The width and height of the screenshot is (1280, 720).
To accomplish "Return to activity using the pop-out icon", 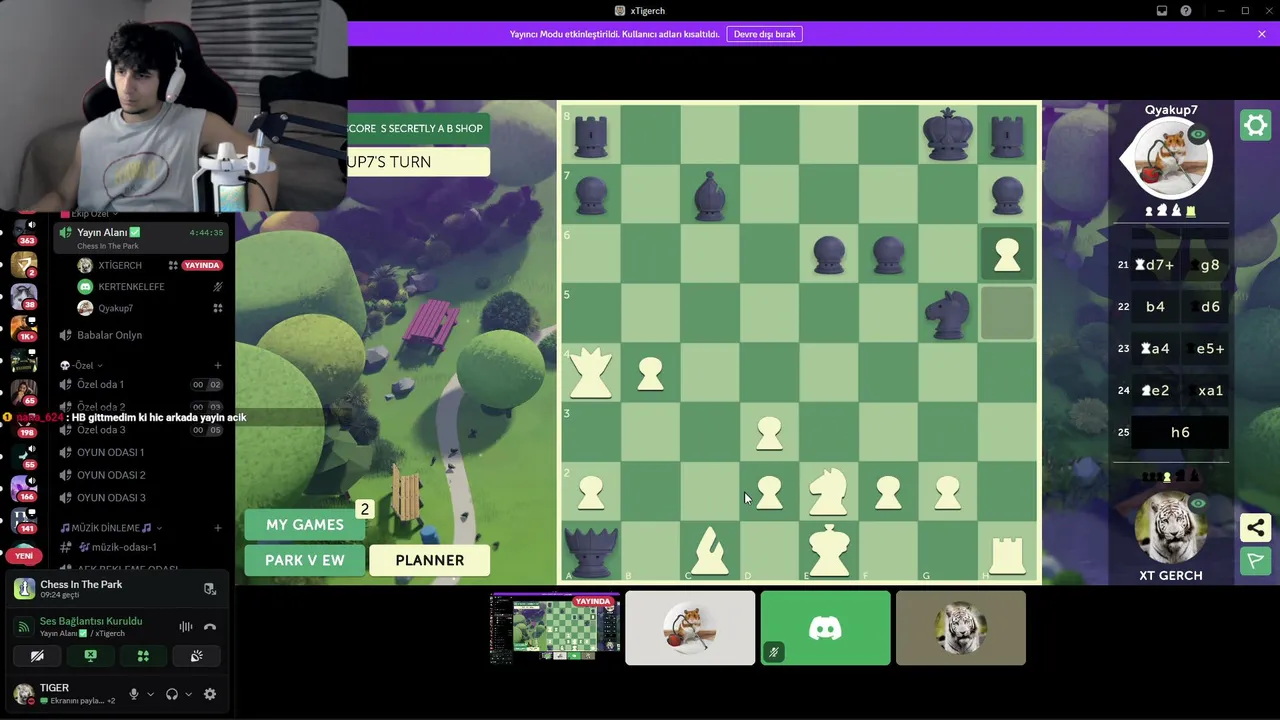I will click(210, 589).
